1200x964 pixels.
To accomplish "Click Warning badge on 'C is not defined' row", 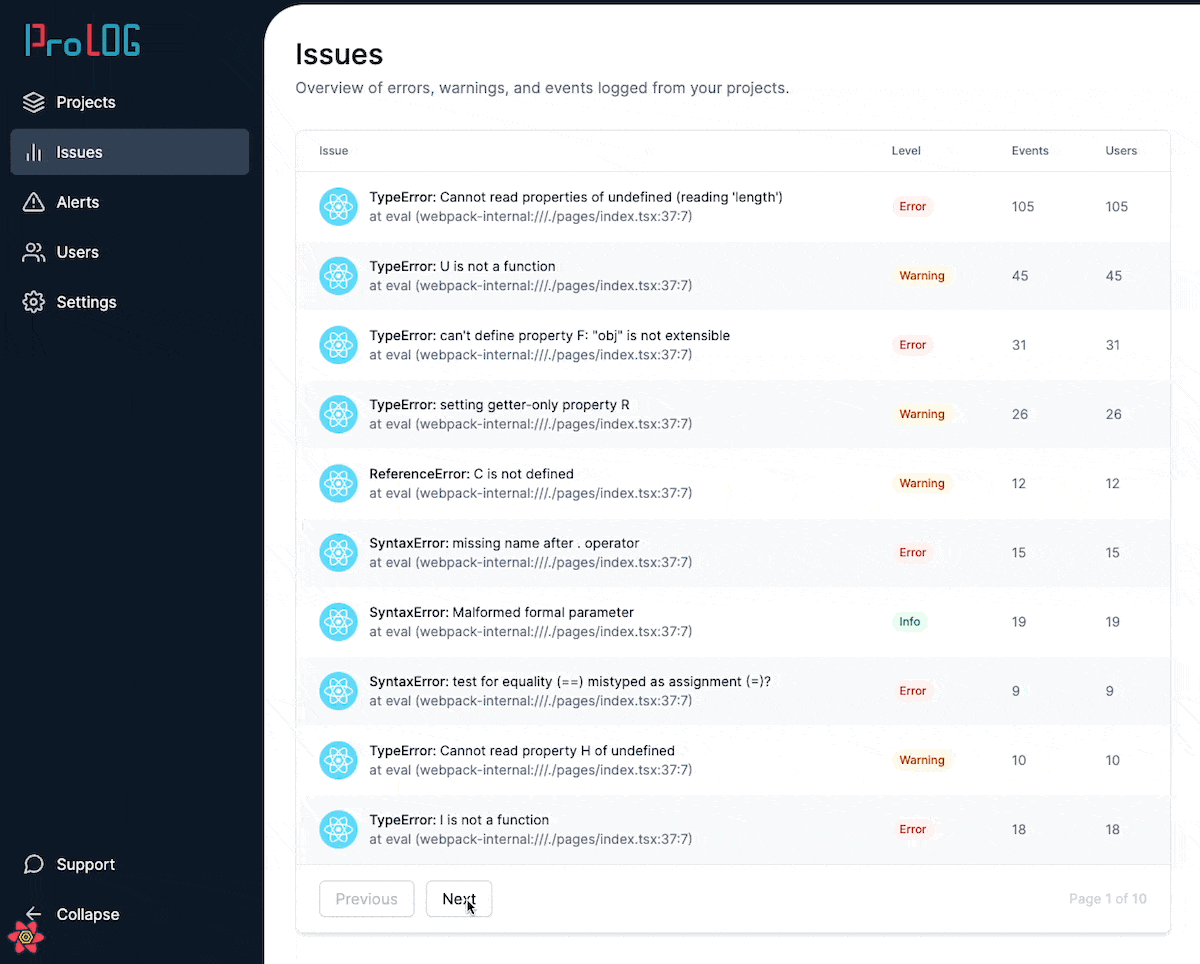I will click(x=922, y=483).
